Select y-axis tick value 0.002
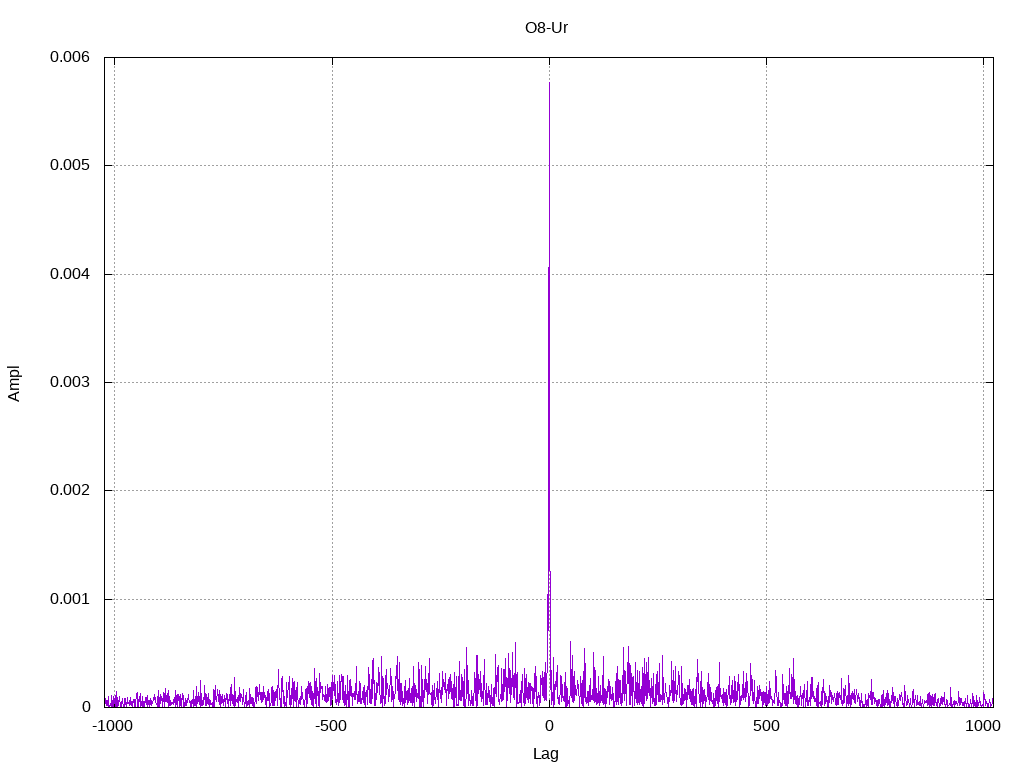Image resolution: width=1024 pixels, height=768 pixels. (x=70, y=490)
